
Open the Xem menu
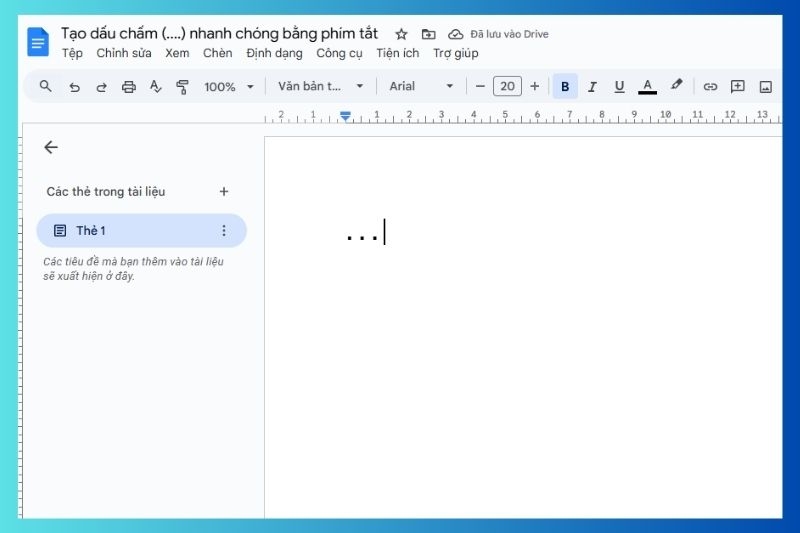coord(177,54)
